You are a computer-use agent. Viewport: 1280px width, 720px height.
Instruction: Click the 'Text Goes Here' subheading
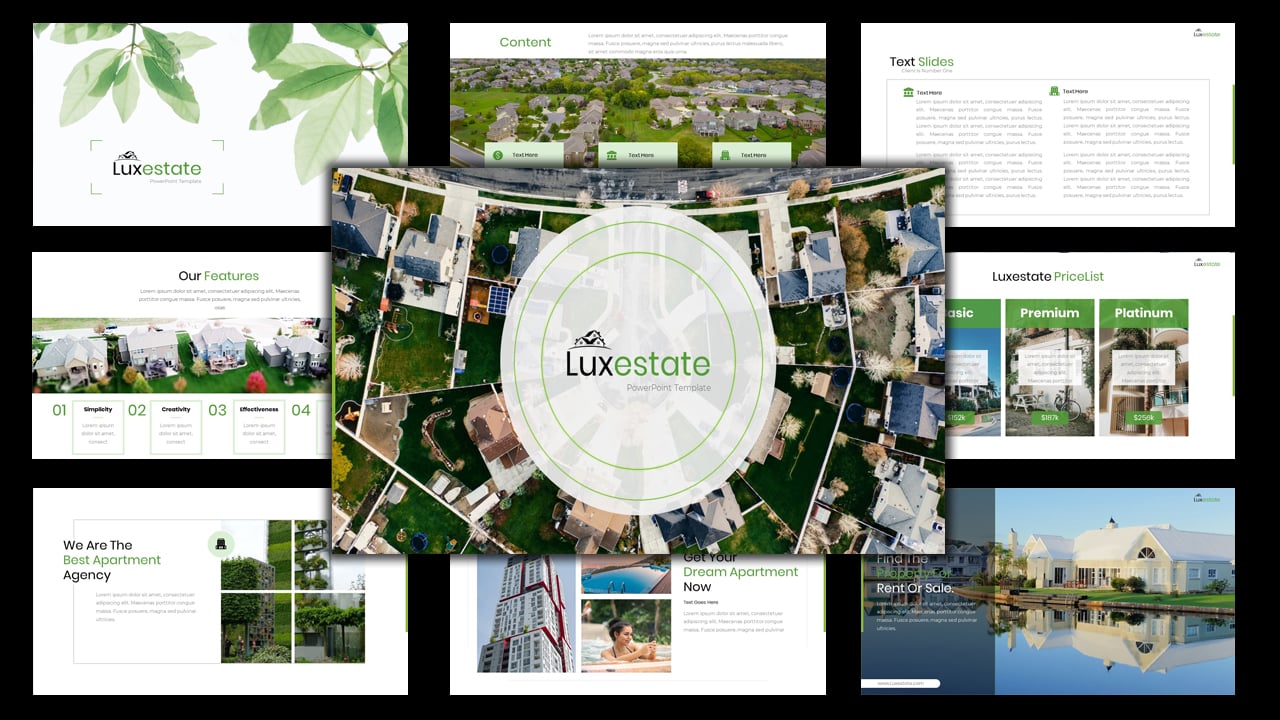(701, 602)
